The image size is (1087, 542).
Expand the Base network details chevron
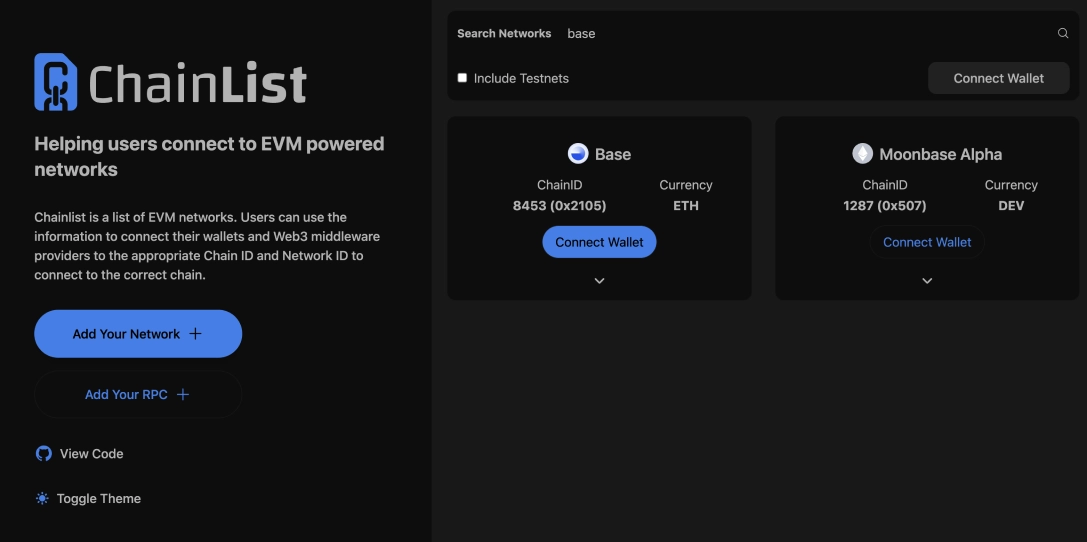(599, 281)
